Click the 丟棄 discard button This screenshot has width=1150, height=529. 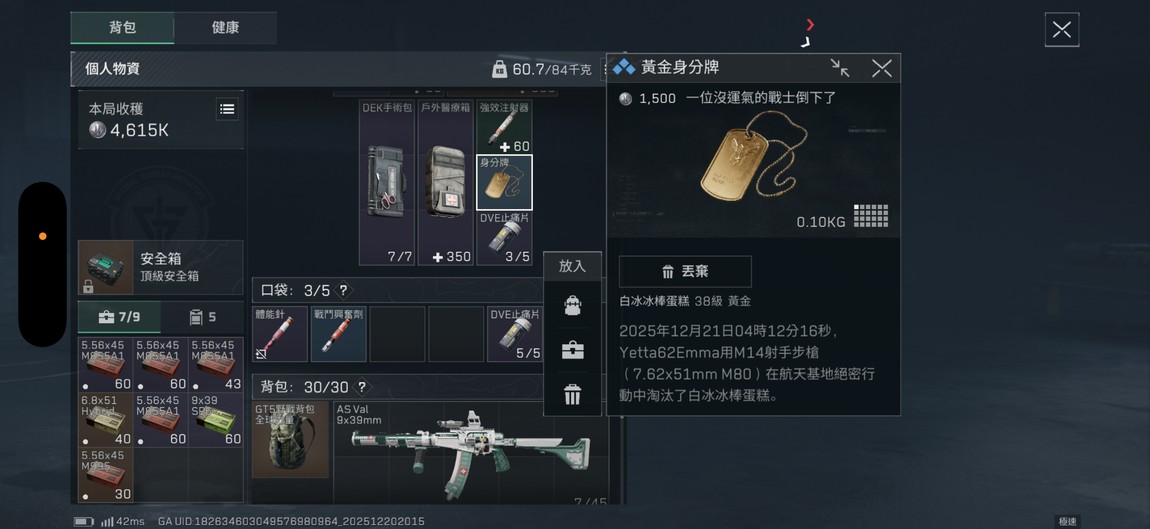click(685, 271)
